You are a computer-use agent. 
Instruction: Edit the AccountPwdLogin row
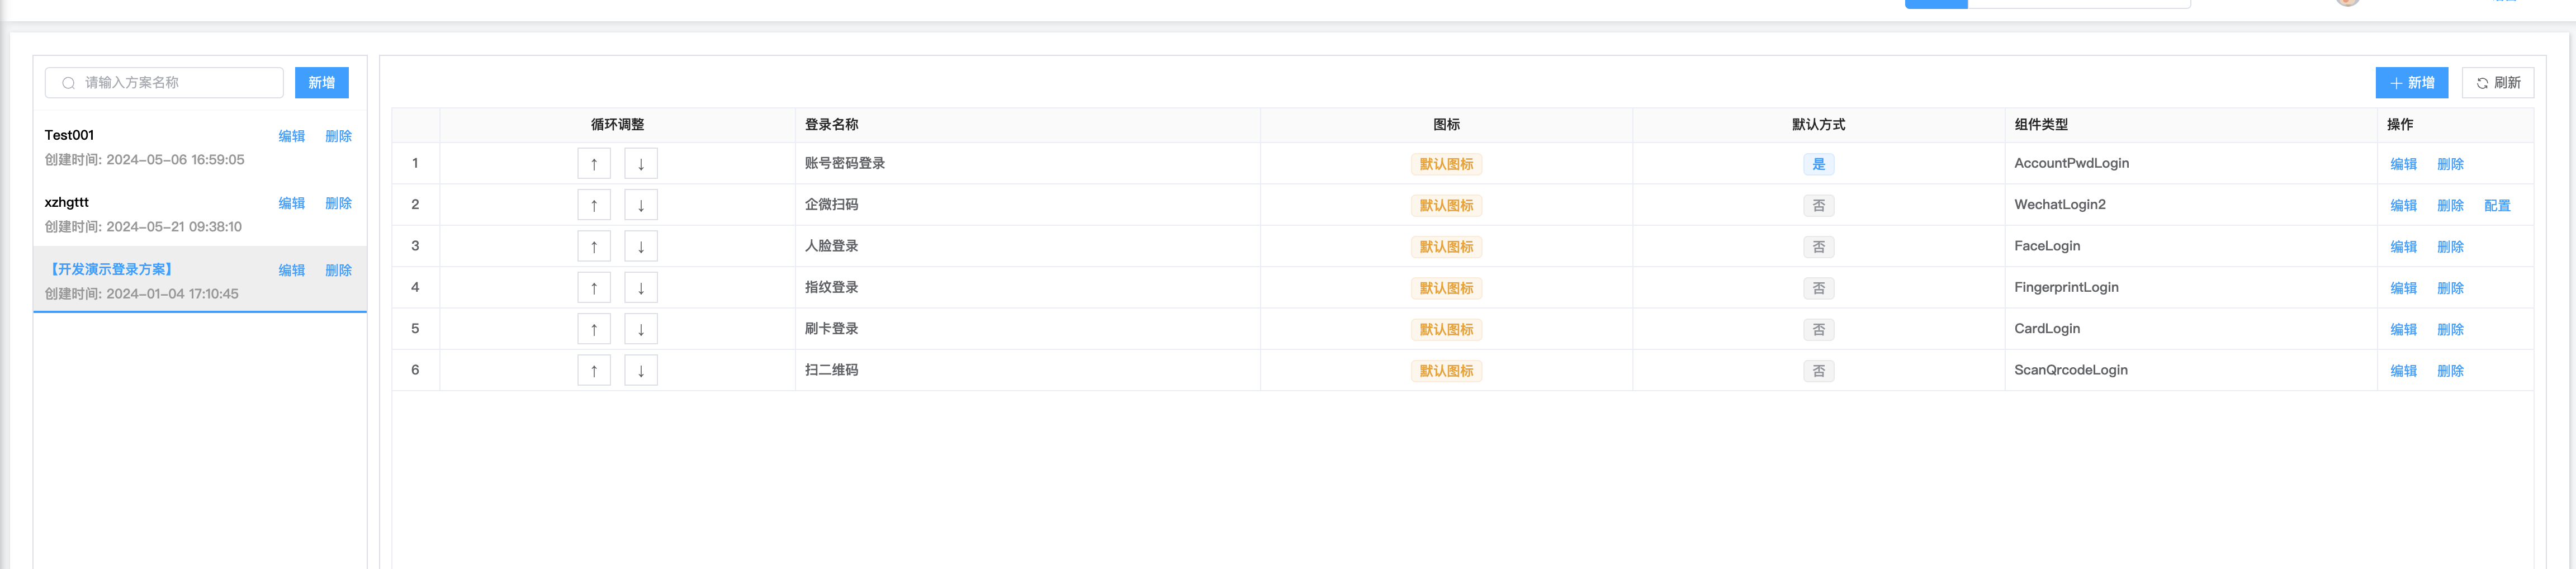pos(2403,164)
